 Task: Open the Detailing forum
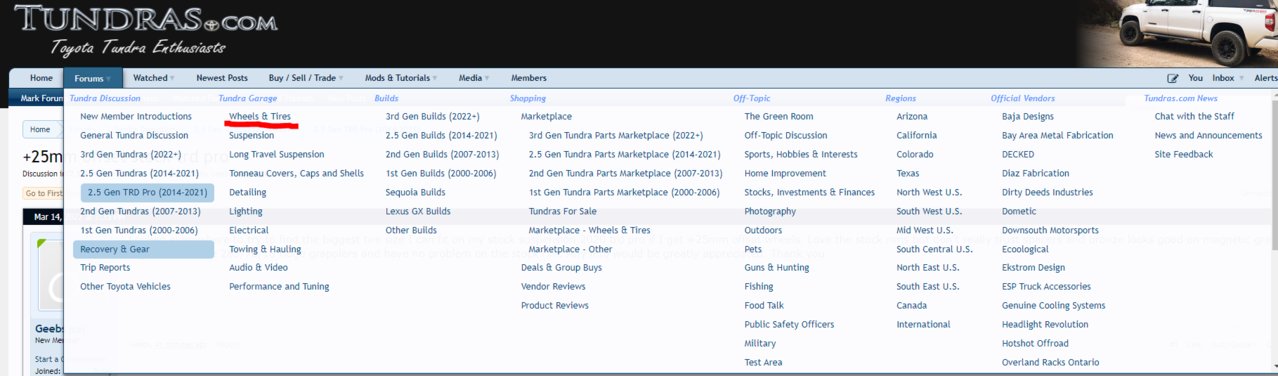(x=248, y=192)
